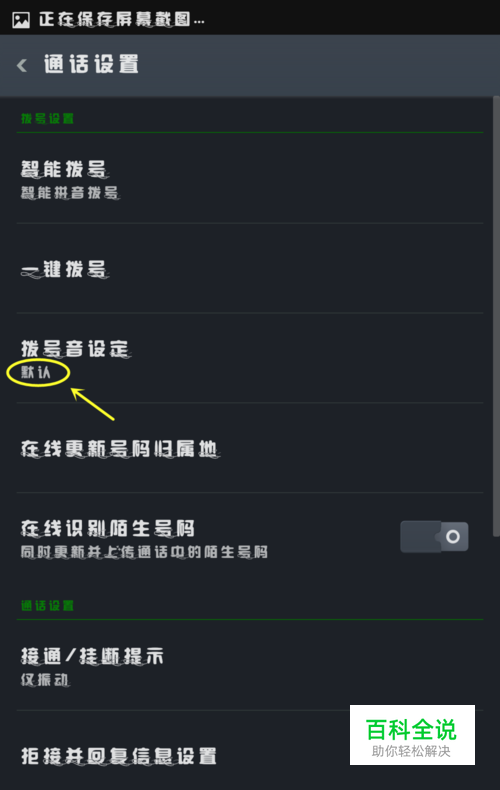Viewport: 500px width, 790px height.
Task: Open 智能拨号 setting
Action: point(250,179)
